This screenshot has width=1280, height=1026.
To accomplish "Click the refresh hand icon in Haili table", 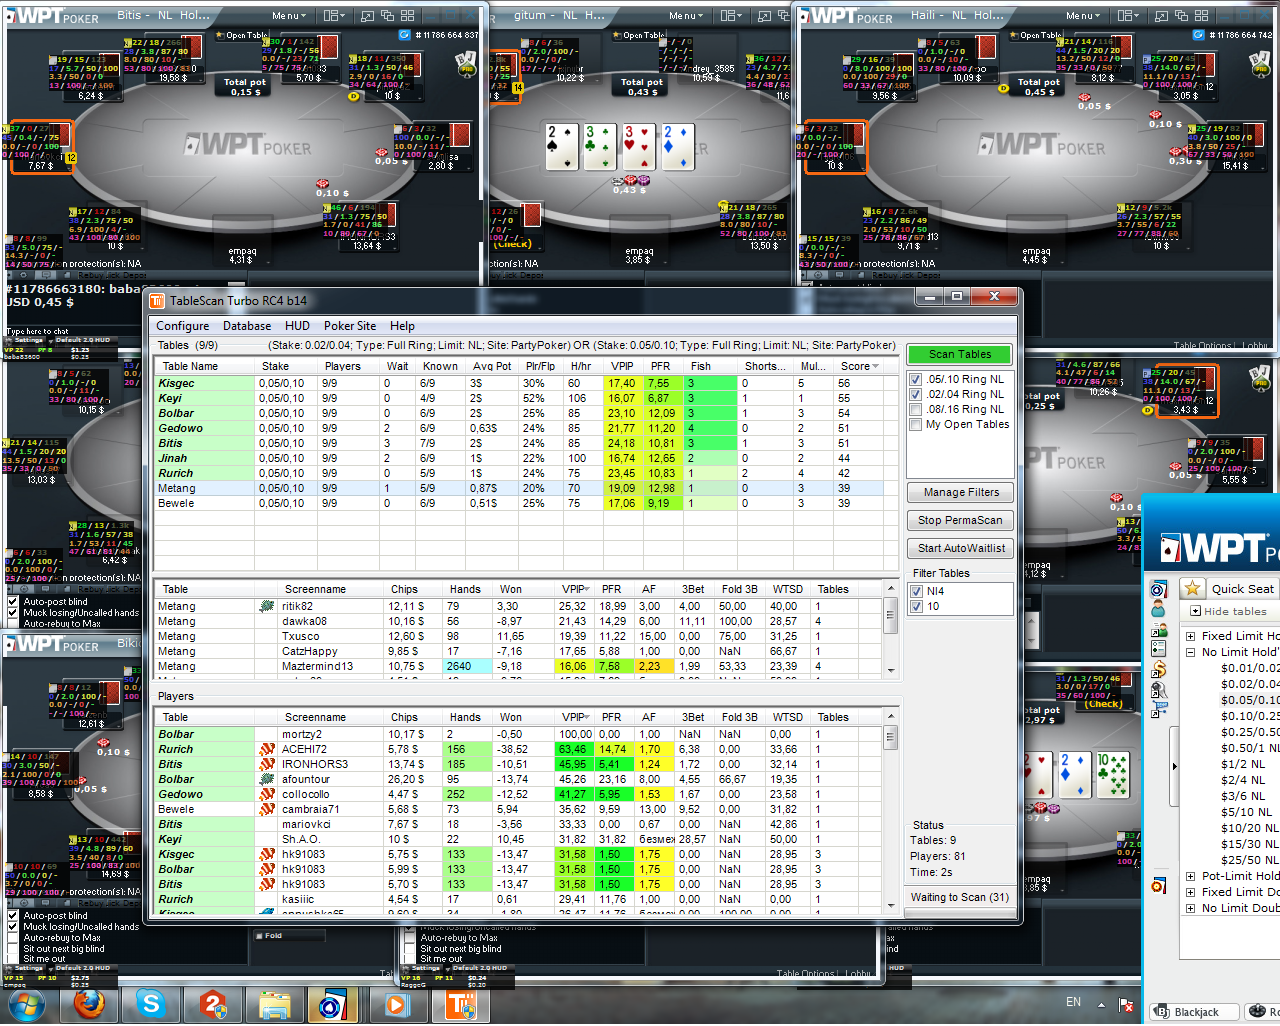I will (1198, 35).
